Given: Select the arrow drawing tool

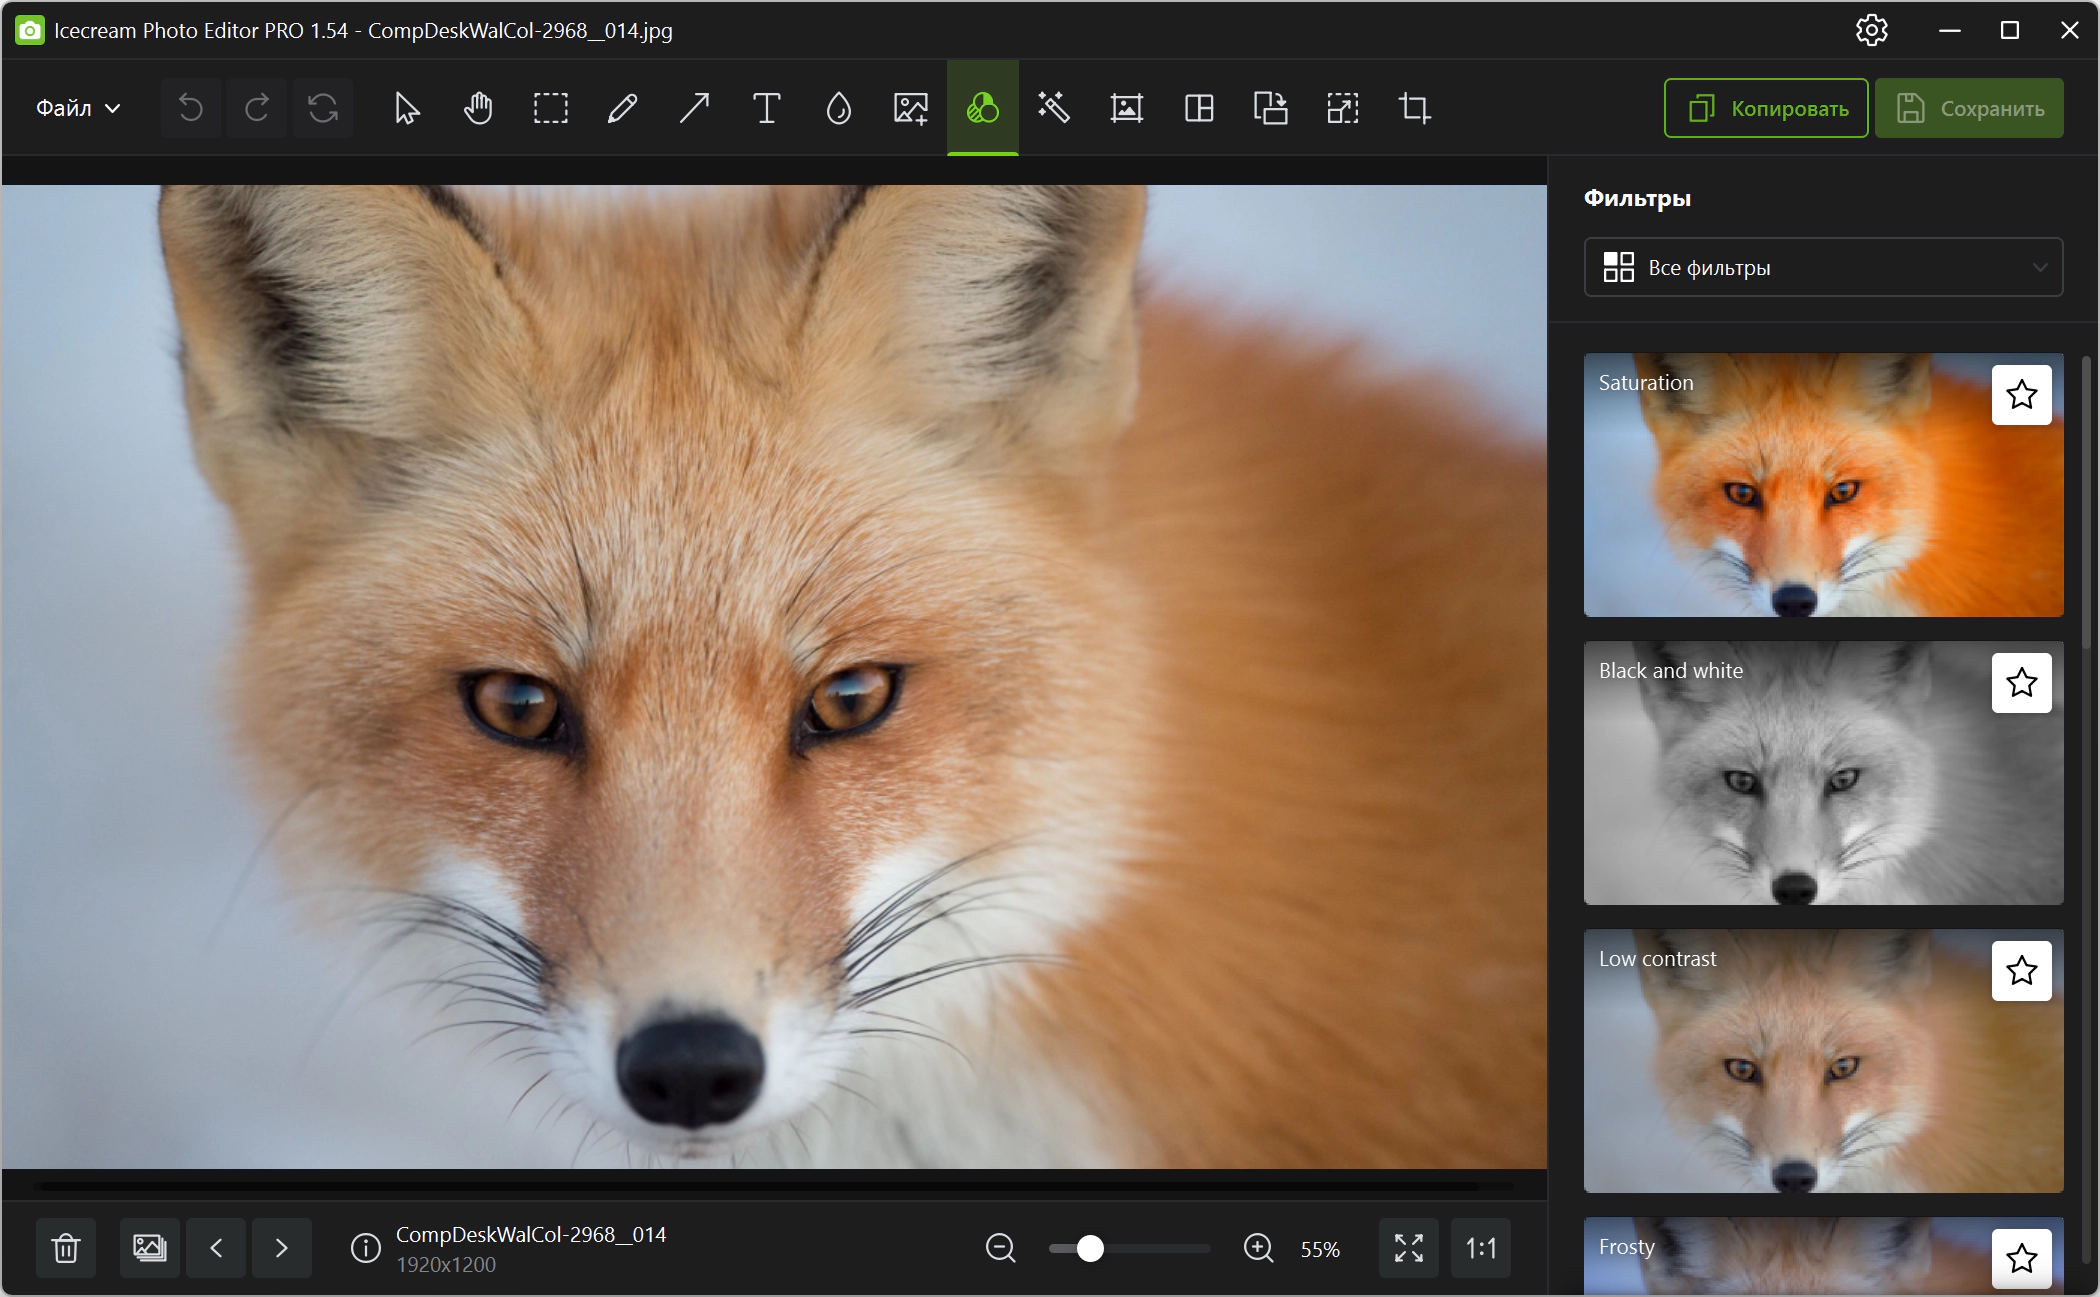Looking at the screenshot, I should [694, 108].
